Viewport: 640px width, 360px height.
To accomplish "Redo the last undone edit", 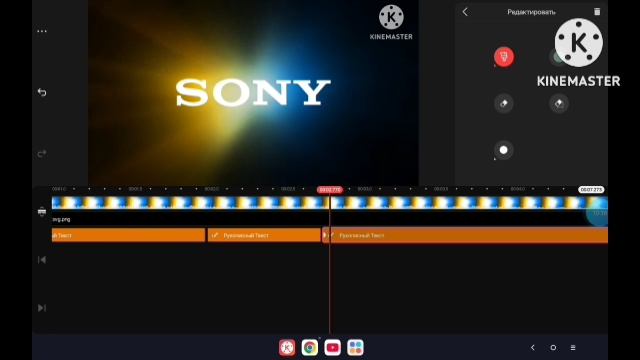I will 42,154.
